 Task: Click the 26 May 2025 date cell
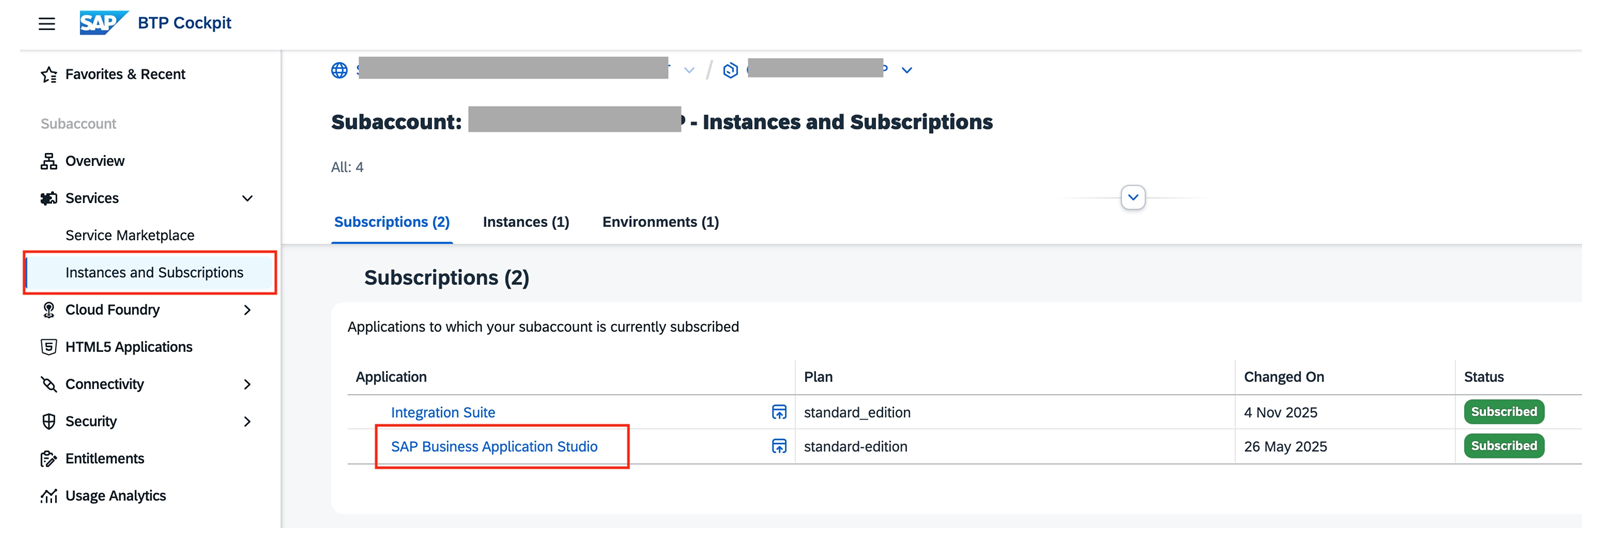(1286, 446)
